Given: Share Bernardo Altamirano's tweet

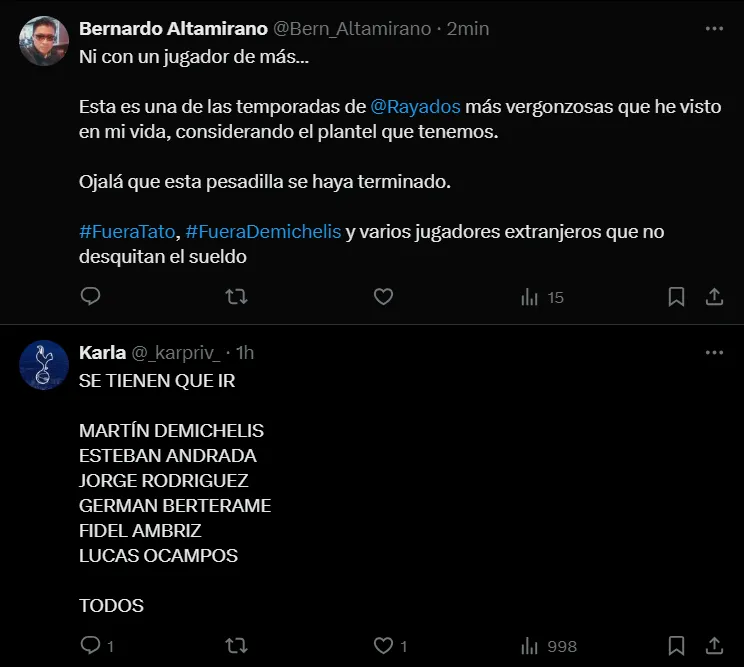Looking at the screenshot, I should pyautogui.click(x=715, y=297).
